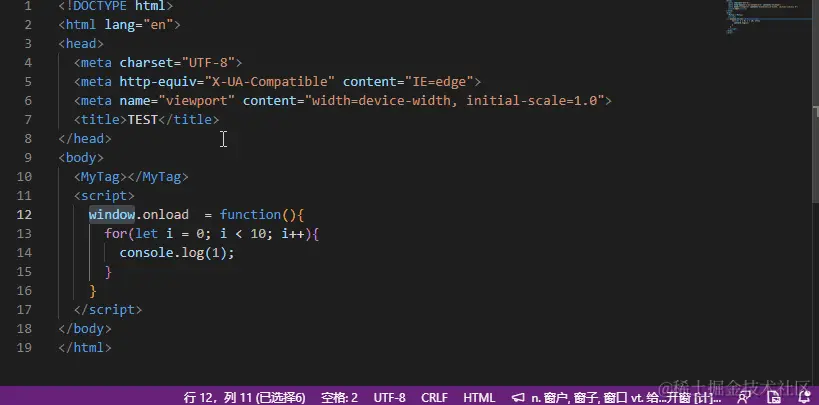Click the opening <script> tag on line 11

click(104, 196)
